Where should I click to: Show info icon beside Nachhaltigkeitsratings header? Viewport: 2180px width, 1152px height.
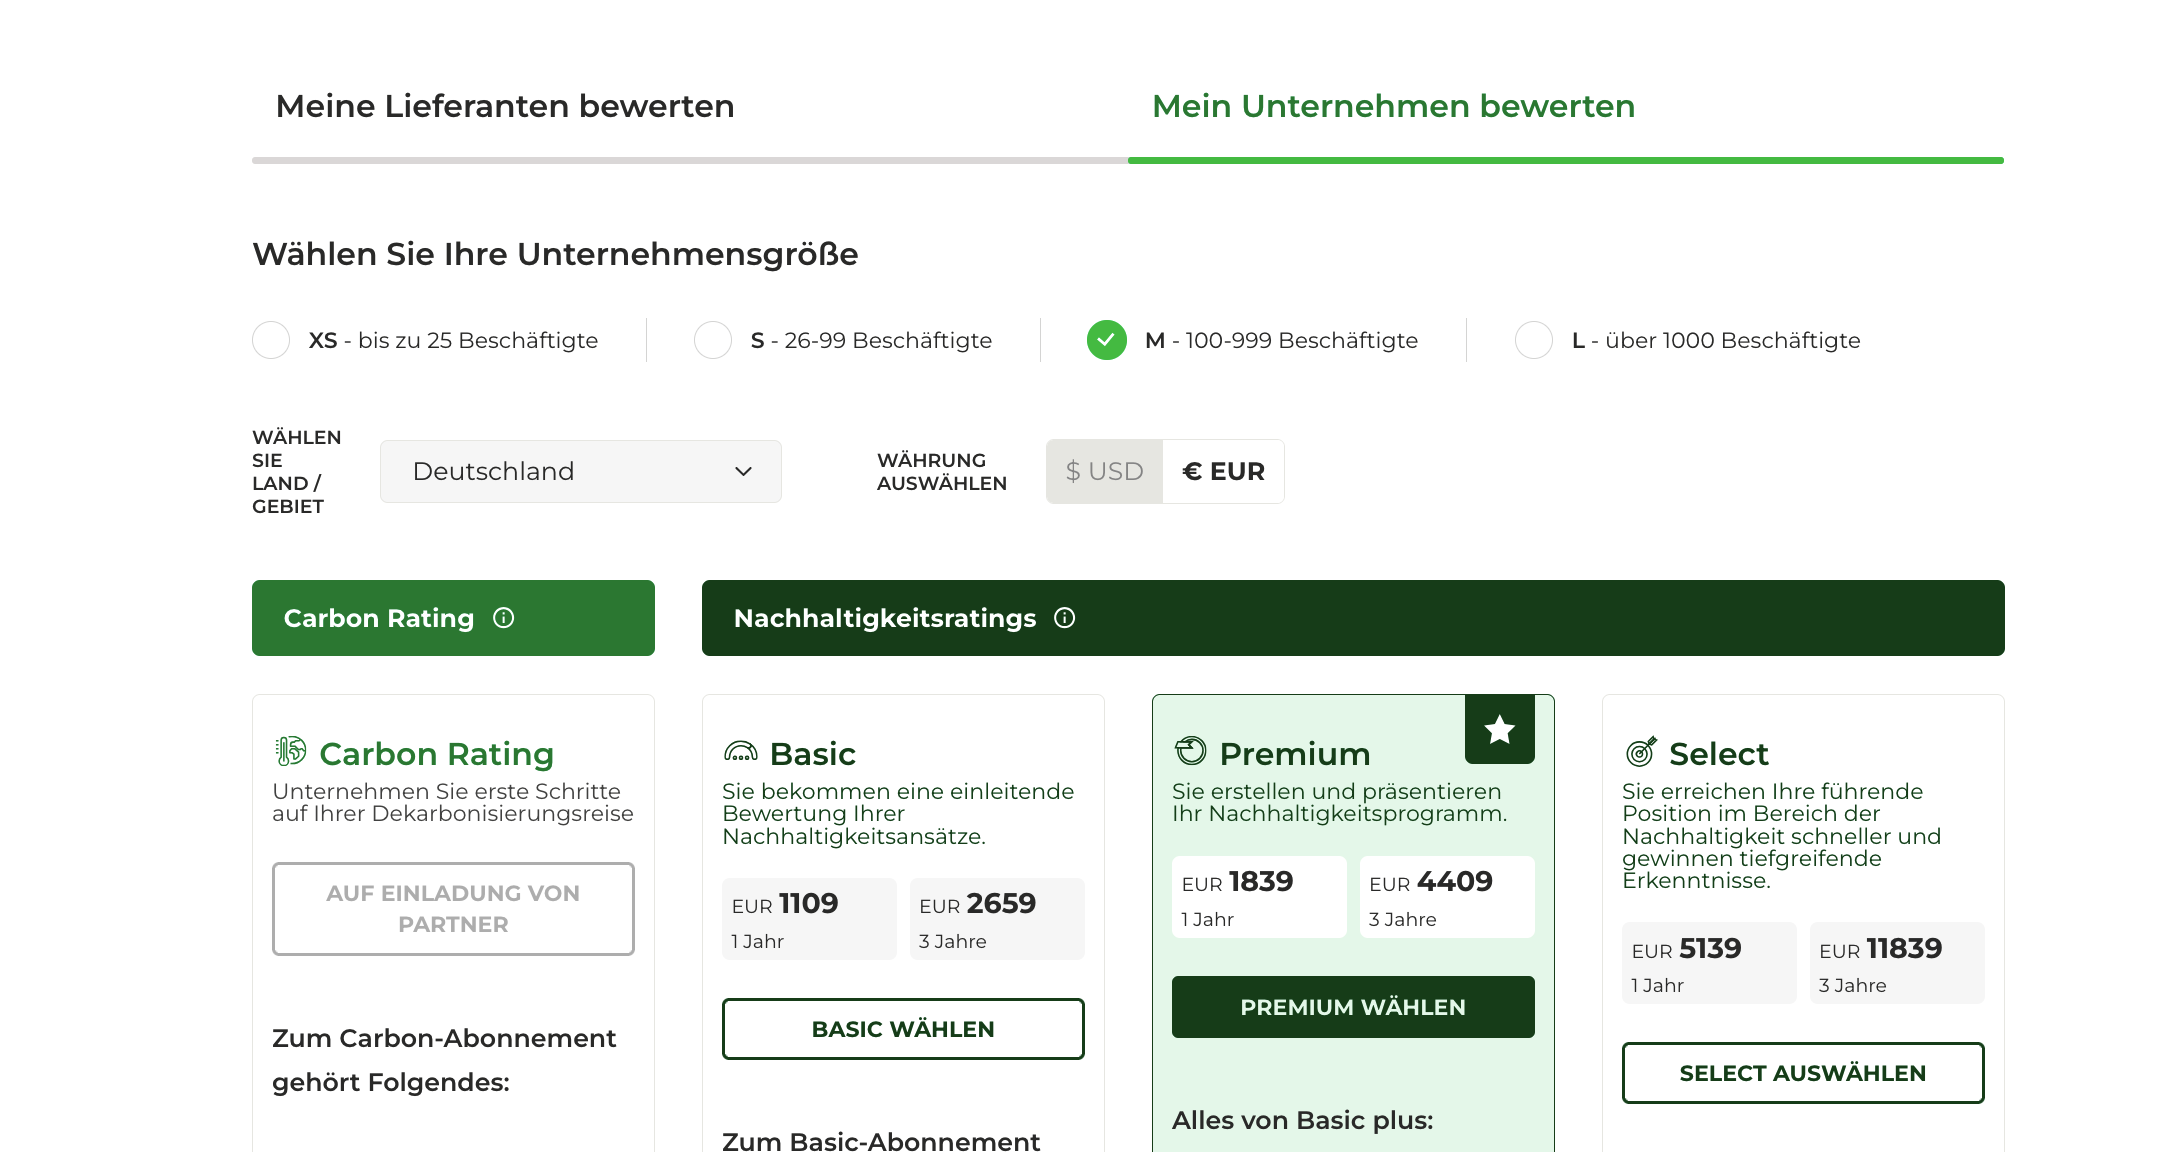point(1065,618)
